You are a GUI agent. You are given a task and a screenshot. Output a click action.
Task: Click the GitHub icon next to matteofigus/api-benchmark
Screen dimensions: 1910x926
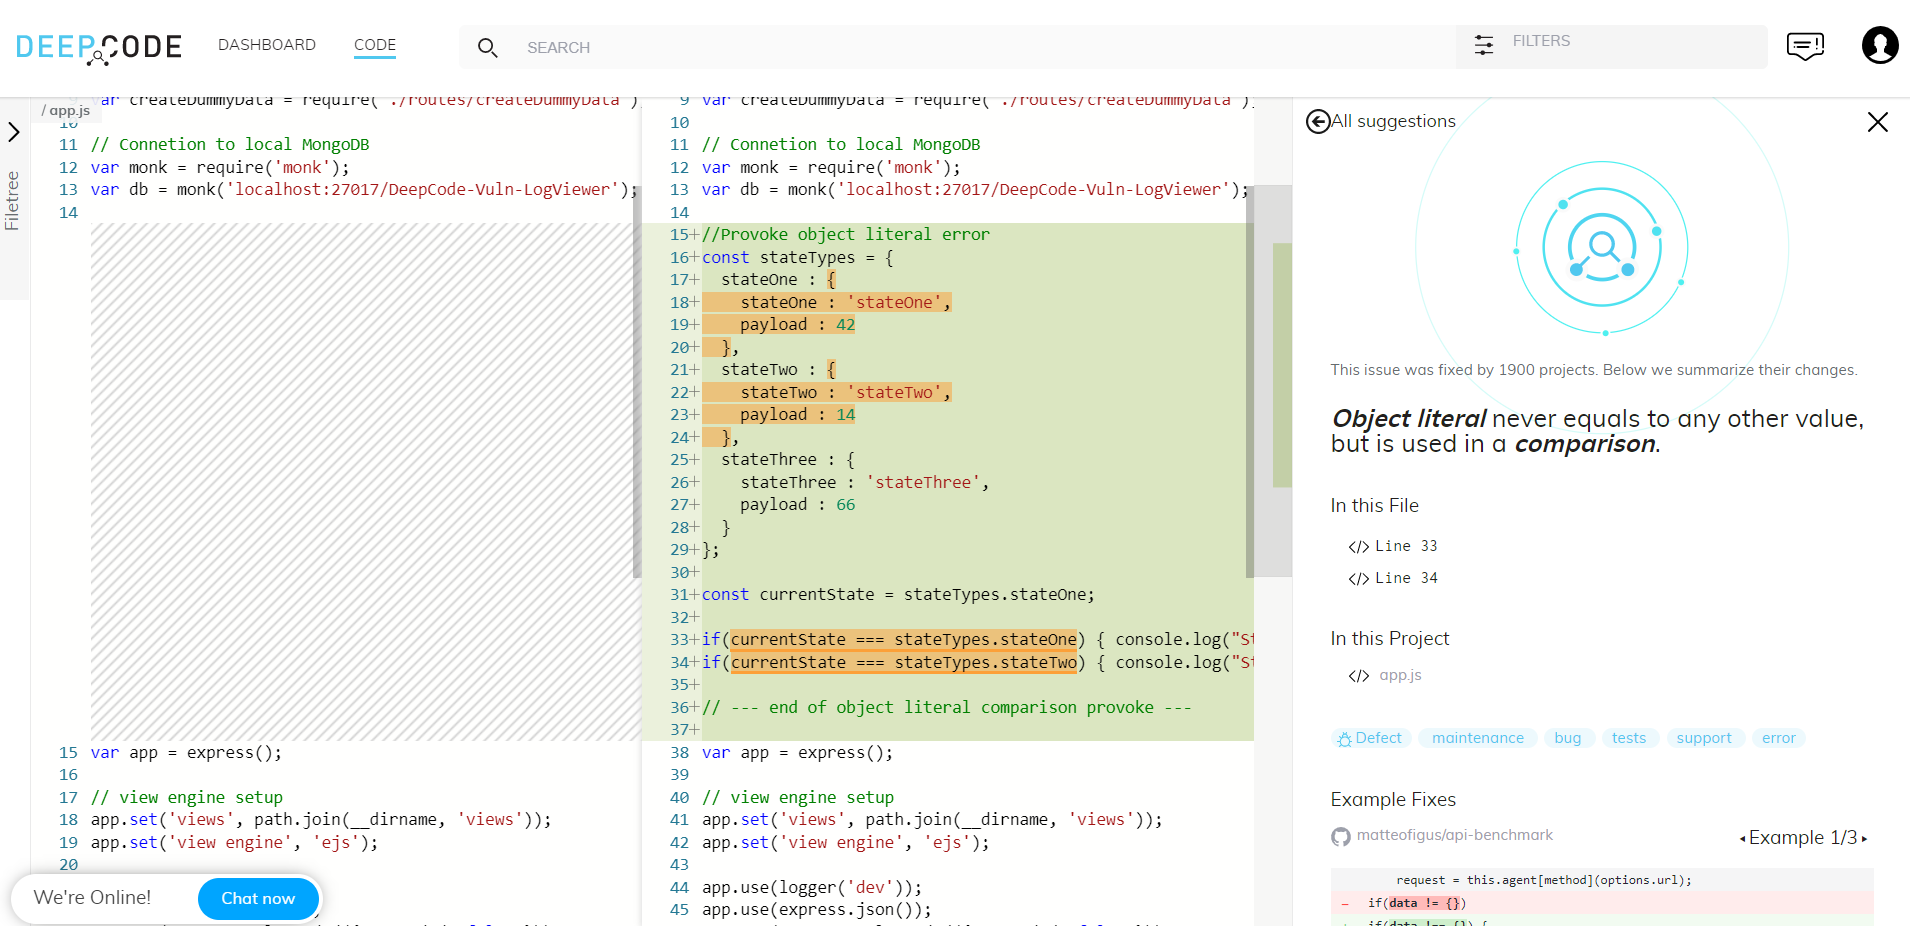1340,836
